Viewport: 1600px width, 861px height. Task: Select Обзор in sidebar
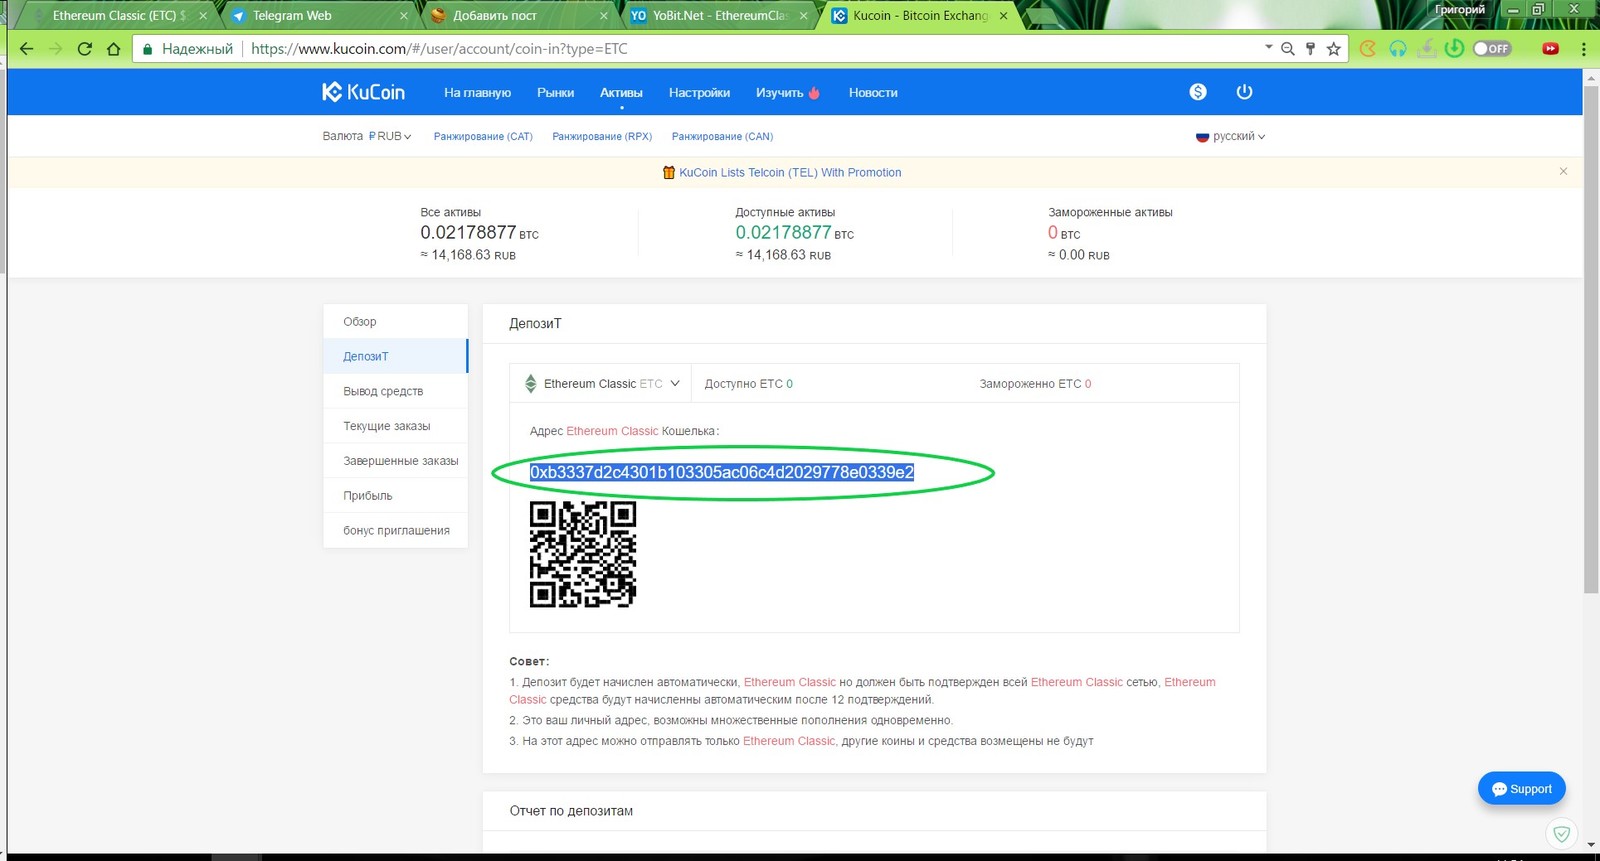[x=395, y=321]
